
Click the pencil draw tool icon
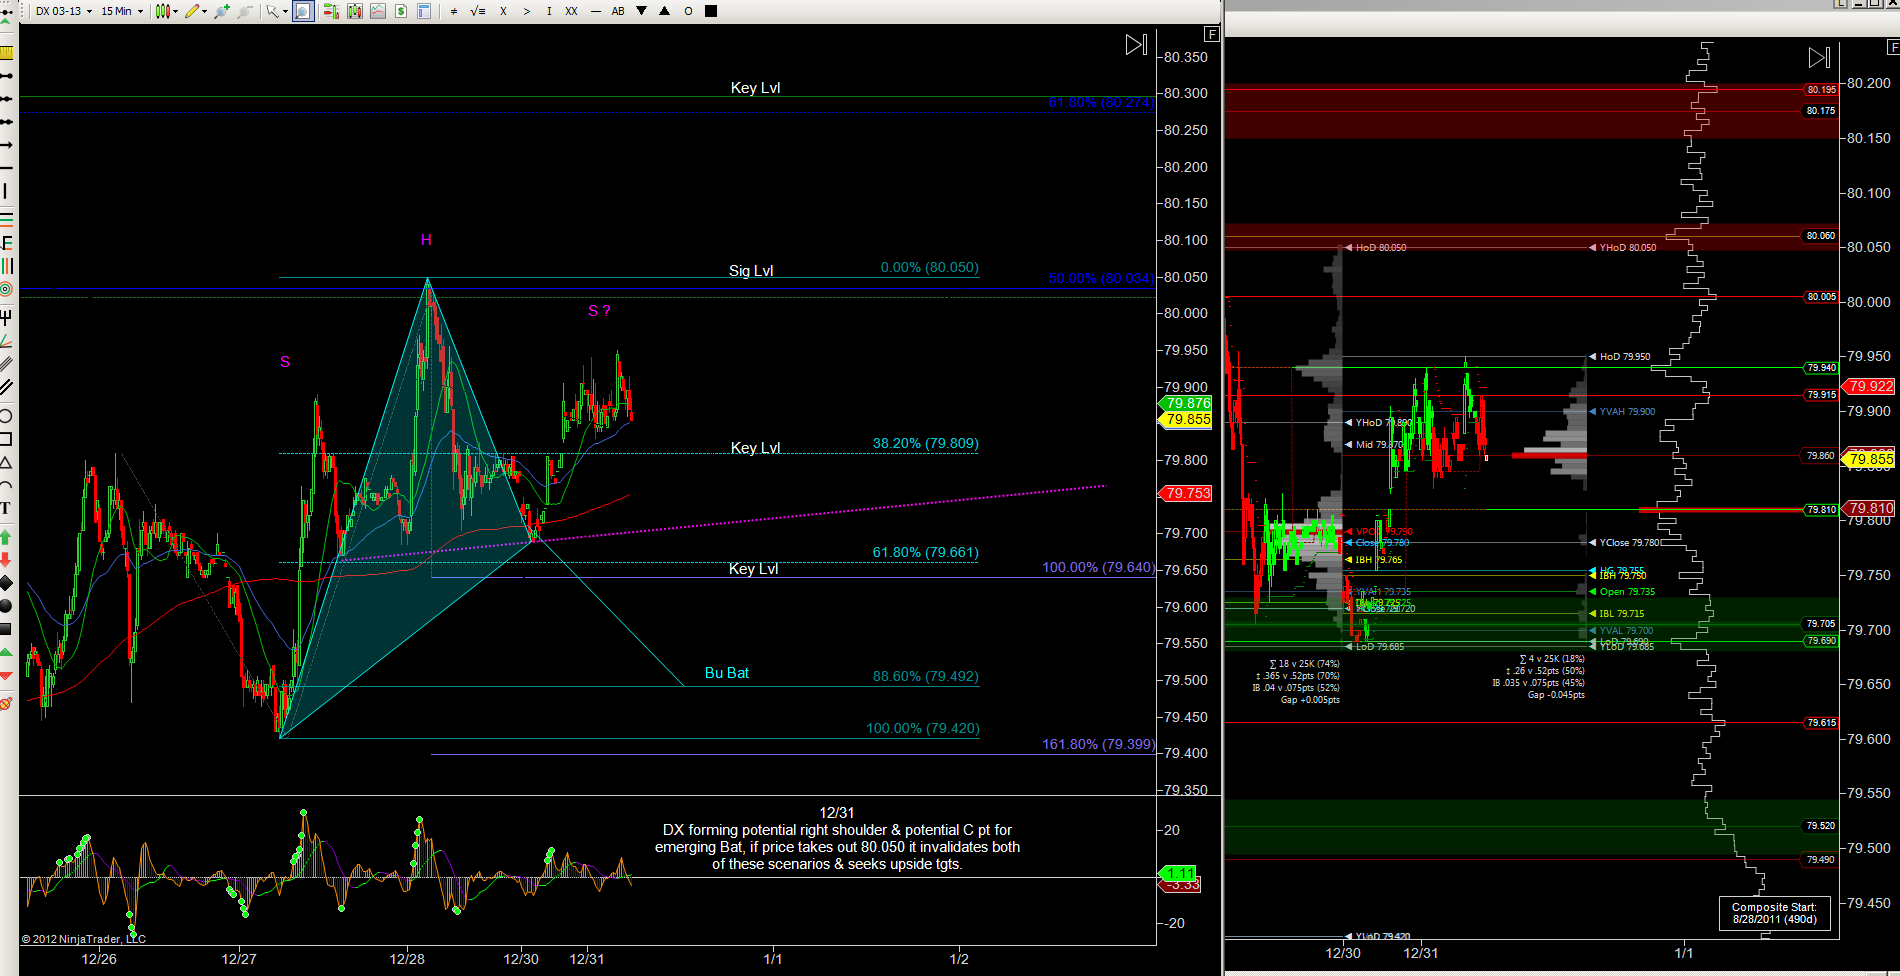pos(193,11)
